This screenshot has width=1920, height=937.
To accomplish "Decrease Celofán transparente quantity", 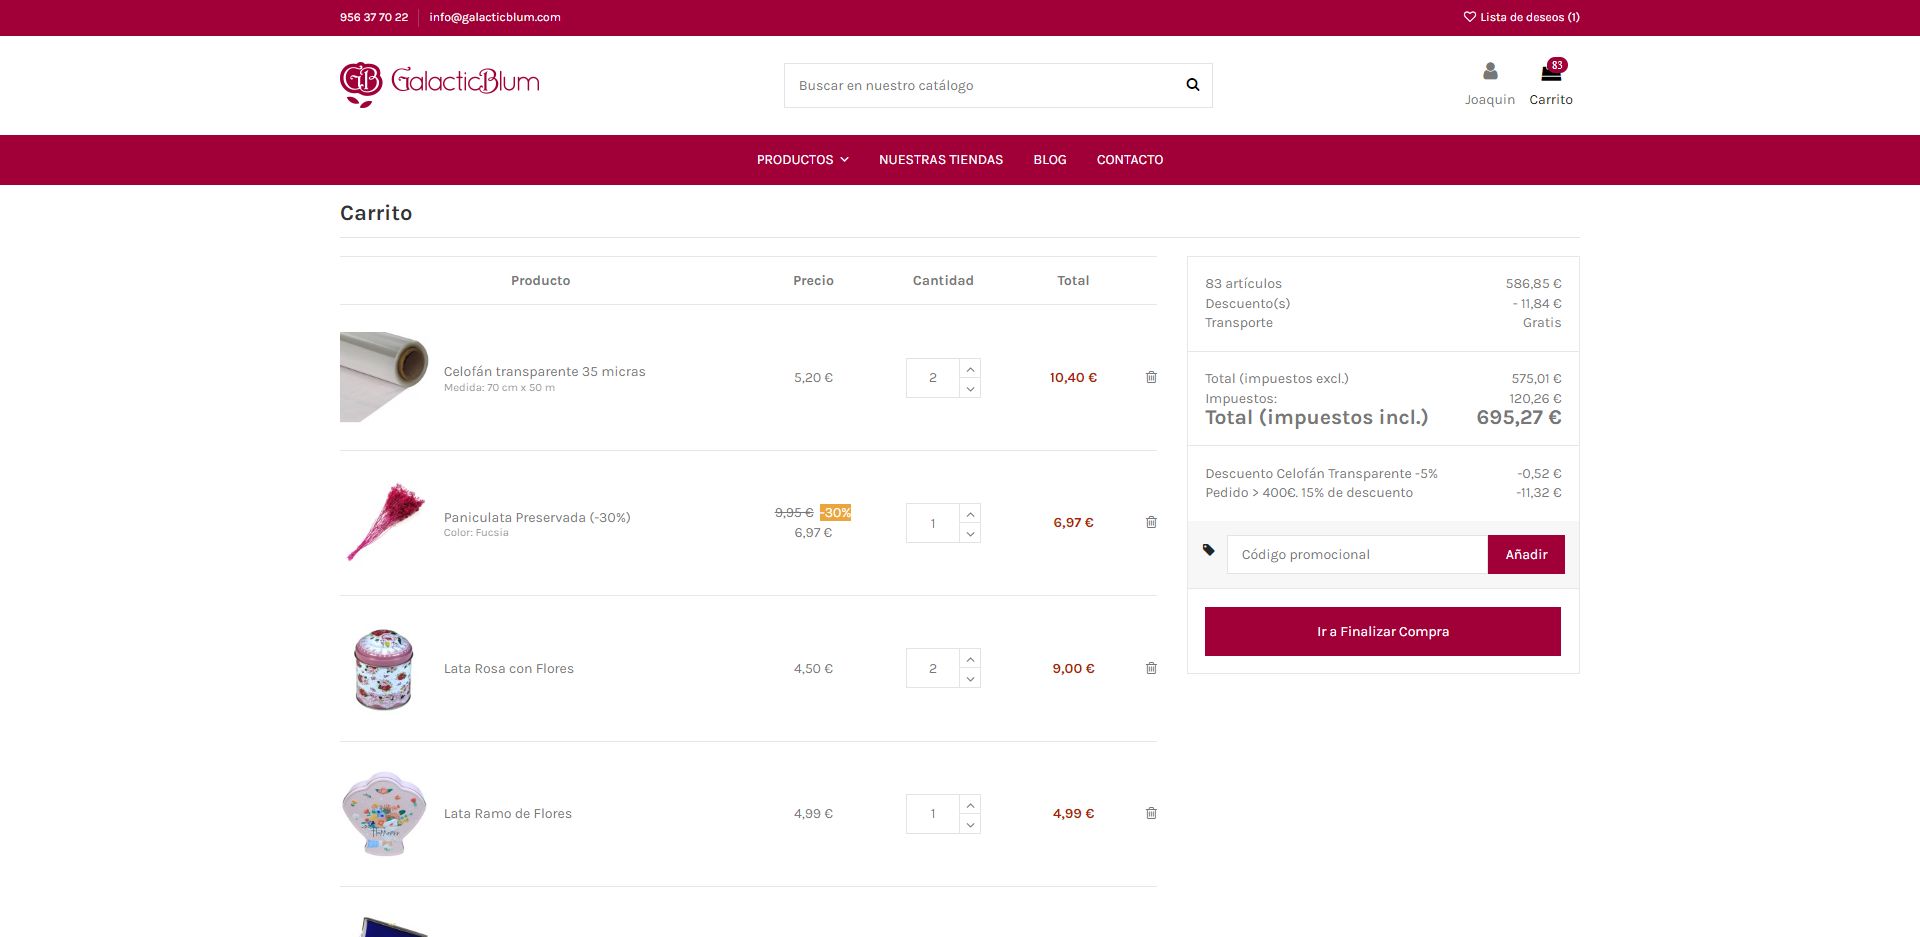I will click(x=970, y=388).
